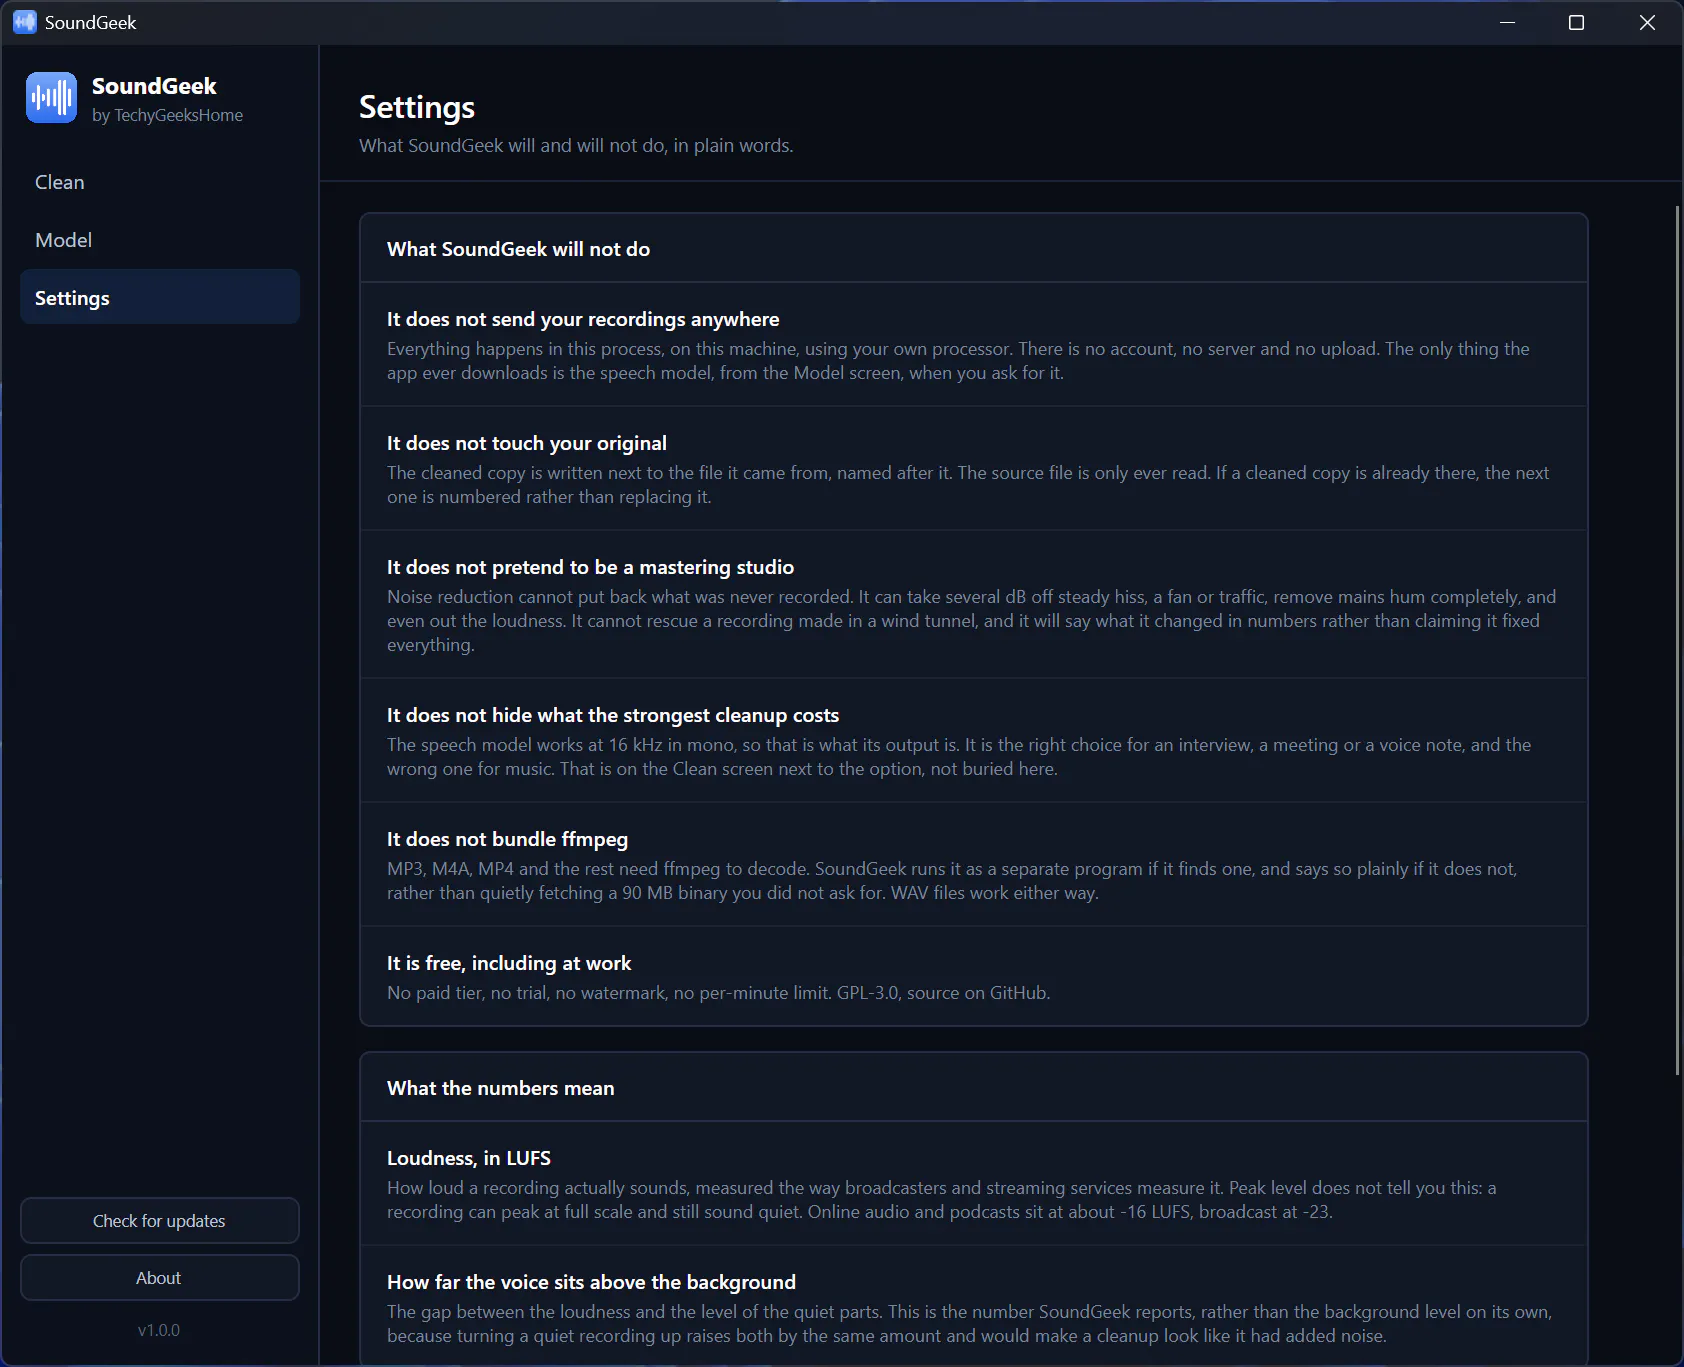Click the version label v1.0.0
1684x1367 pixels.
pyautogui.click(x=159, y=1330)
